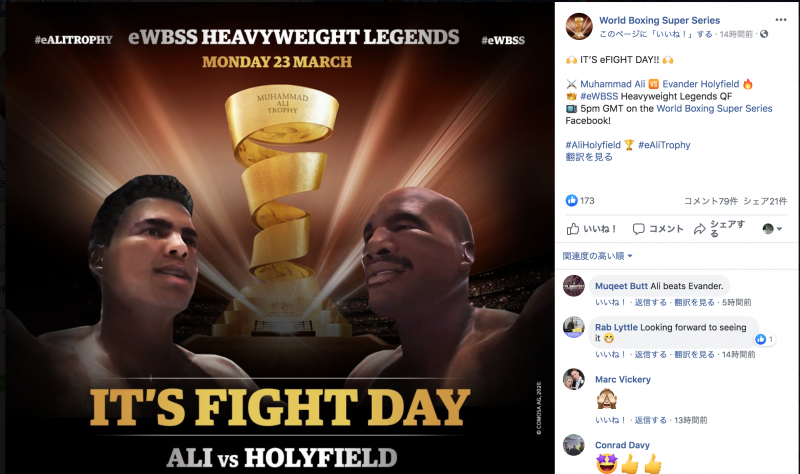Open the Conrad Davy commenter name
The height and width of the screenshot is (474, 800).
622,445
